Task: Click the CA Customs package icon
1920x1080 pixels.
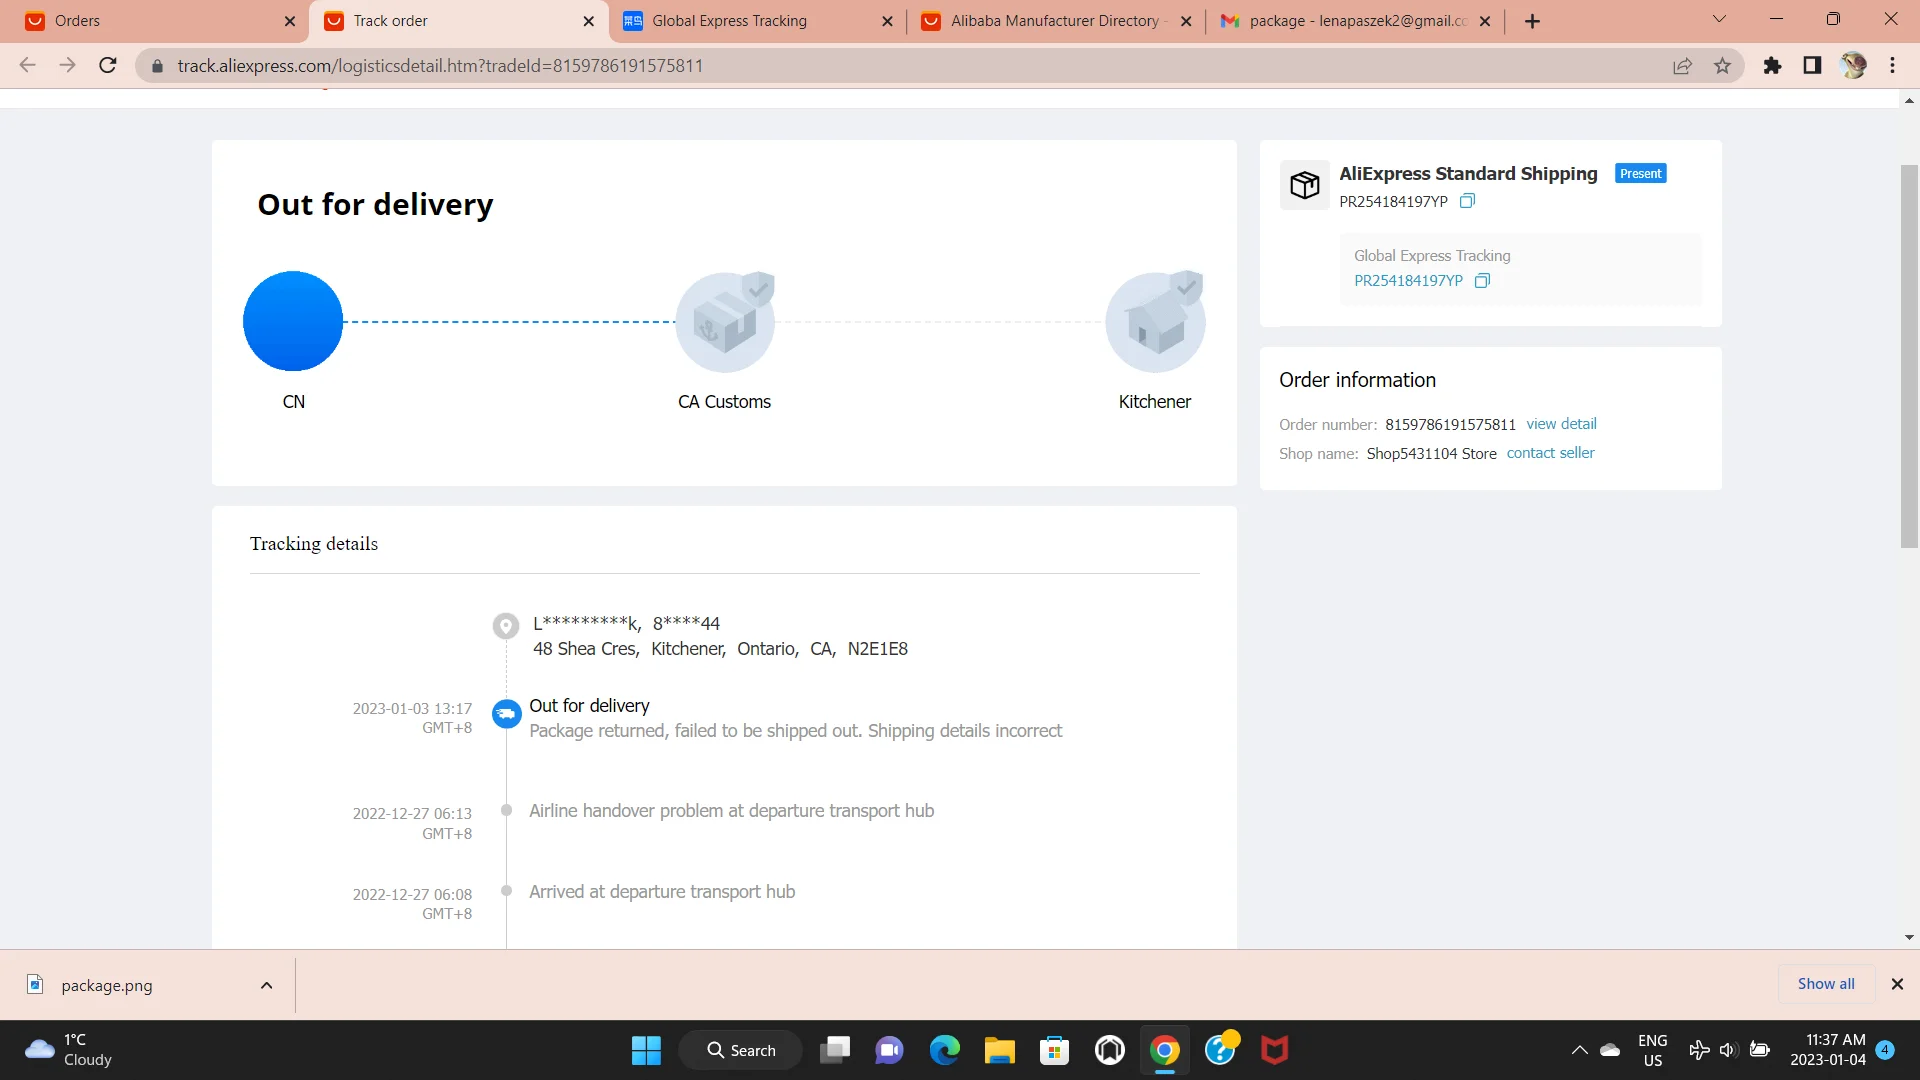Action: 725,322
